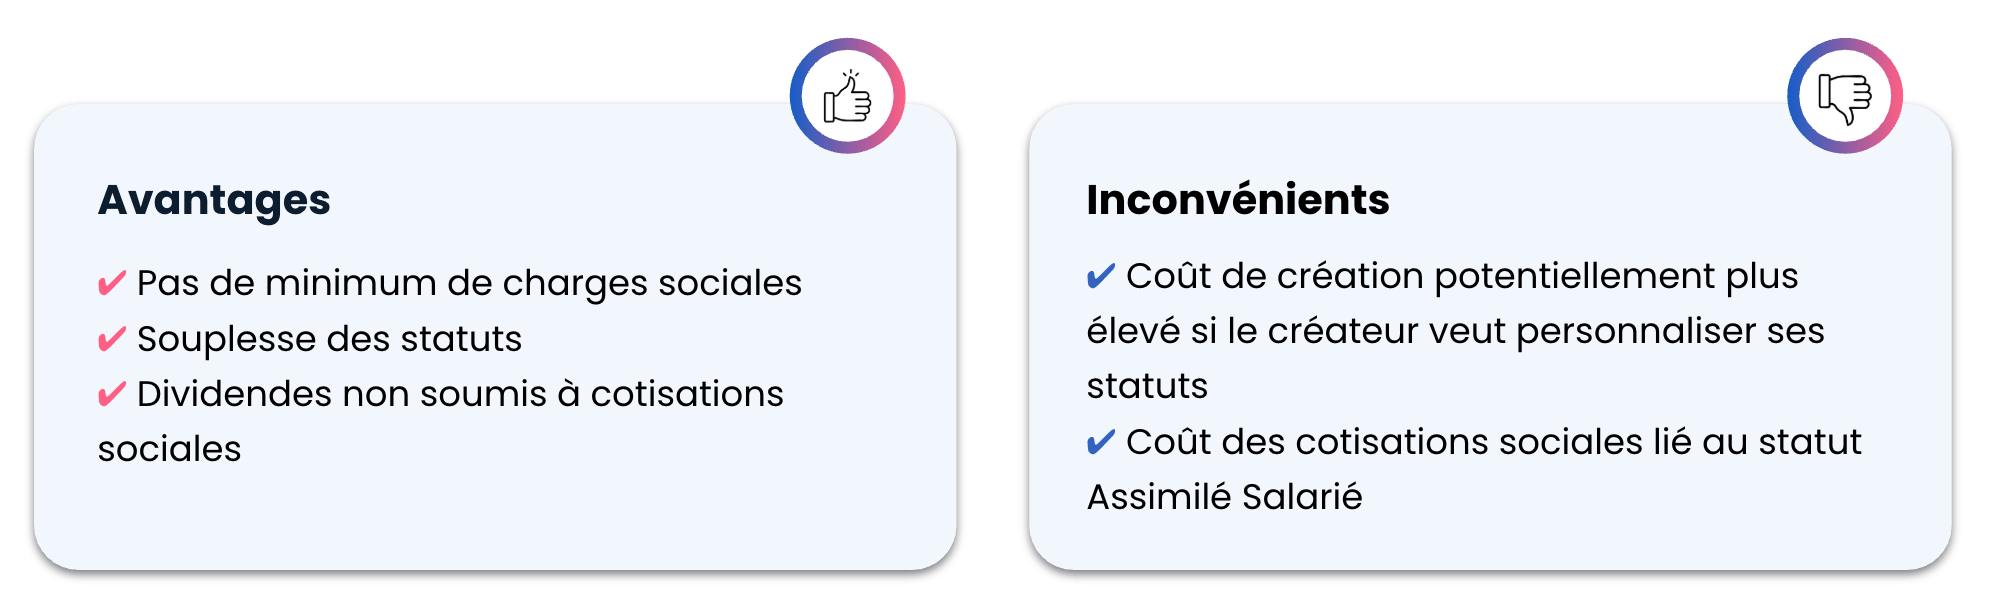Select the "Inconvénients" heading
The height and width of the screenshot is (610, 1990).
point(1237,200)
